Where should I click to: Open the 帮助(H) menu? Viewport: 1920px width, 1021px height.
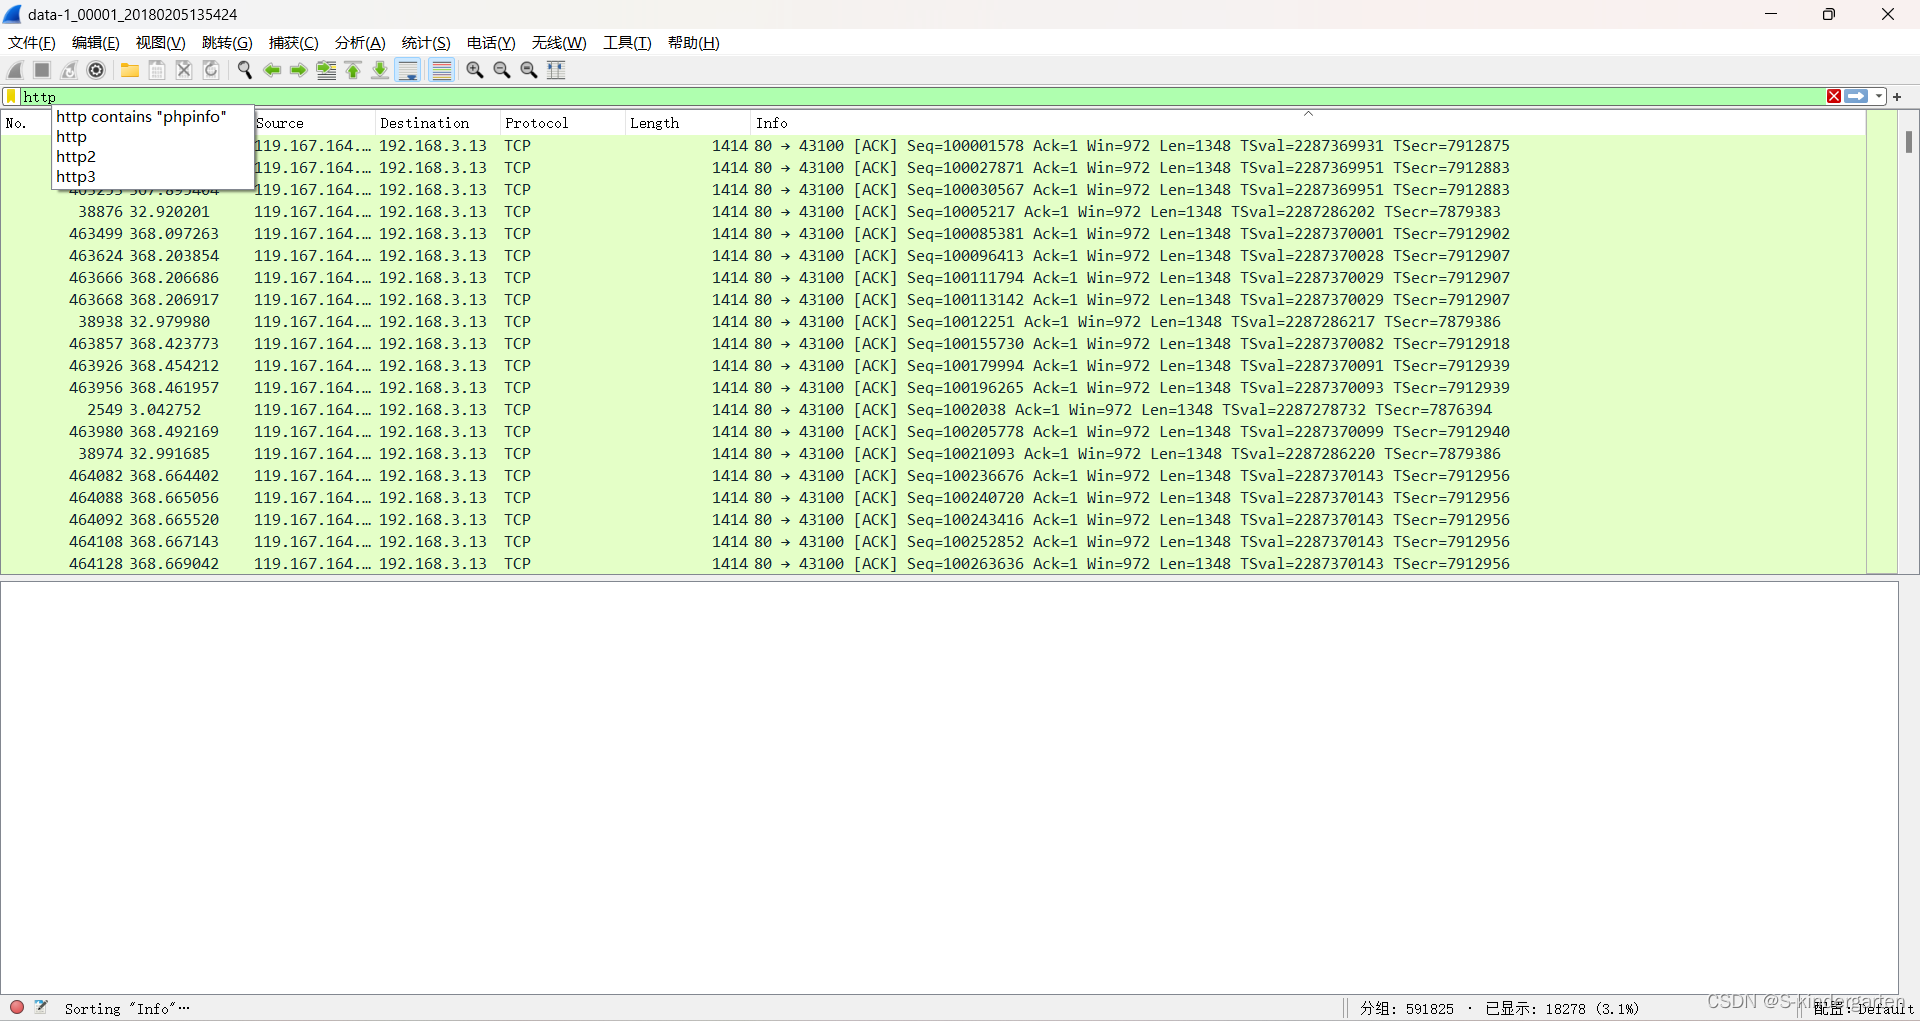(694, 43)
